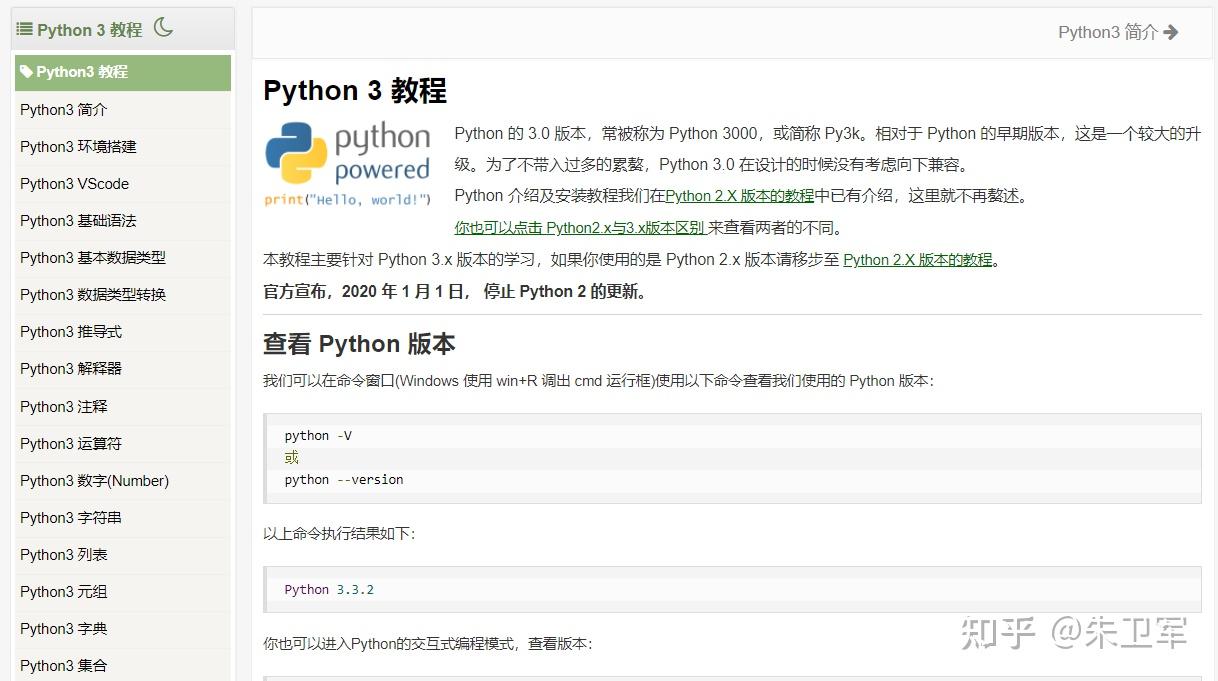
Task: Follow the Python 2.X 版本的教程 link in intro
Action: (x=739, y=196)
